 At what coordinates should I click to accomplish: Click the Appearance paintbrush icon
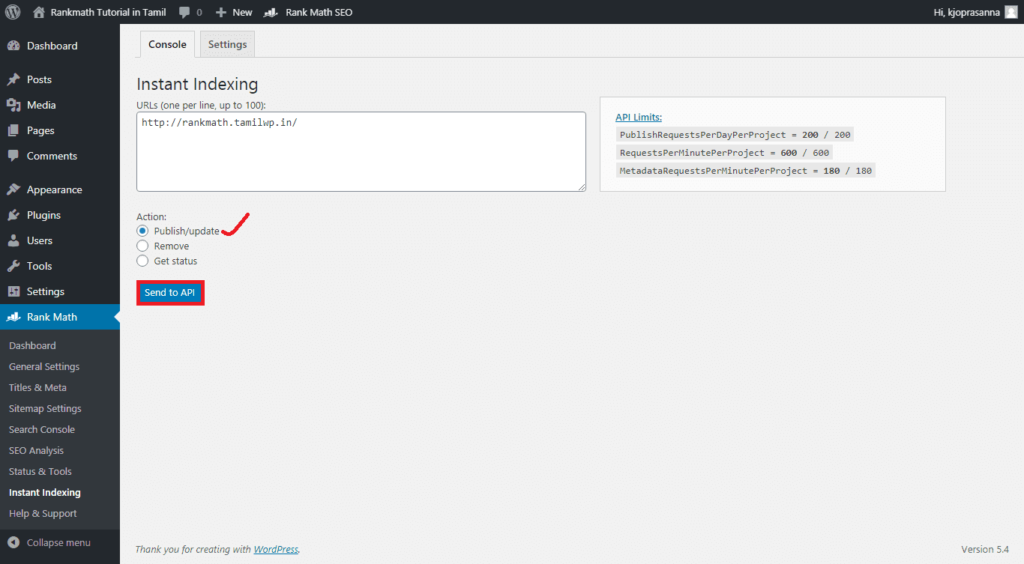[13, 189]
